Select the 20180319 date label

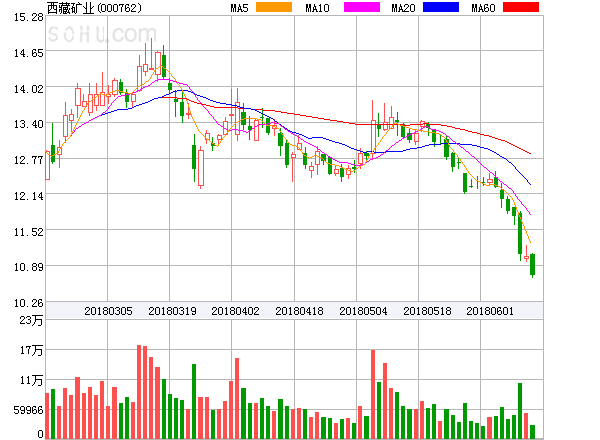tap(172, 311)
